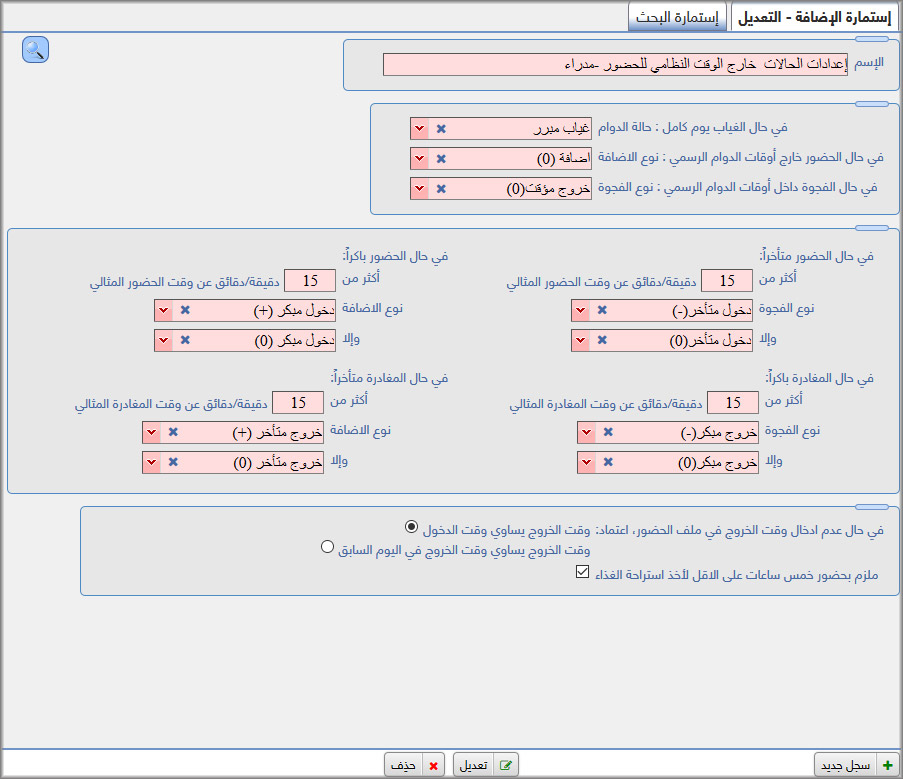Clear the خروج مؤقت(0) gap type value
Image resolution: width=903 pixels, height=779 pixels.
(441, 188)
